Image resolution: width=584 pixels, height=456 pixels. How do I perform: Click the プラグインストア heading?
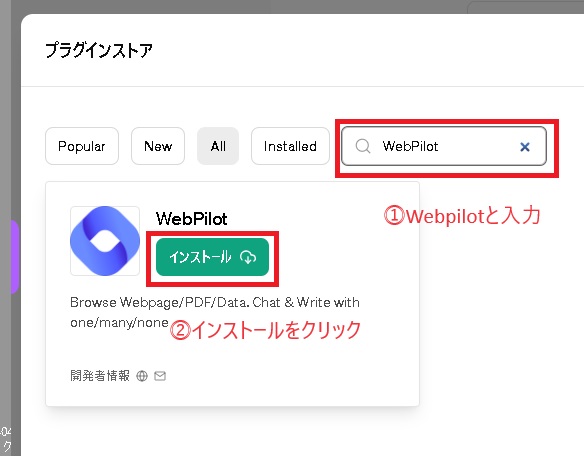pyautogui.click(x=99, y=50)
